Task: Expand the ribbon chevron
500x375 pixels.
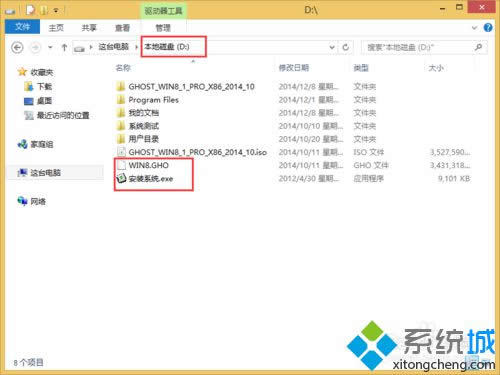Action: pyautogui.click(x=474, y=28)
